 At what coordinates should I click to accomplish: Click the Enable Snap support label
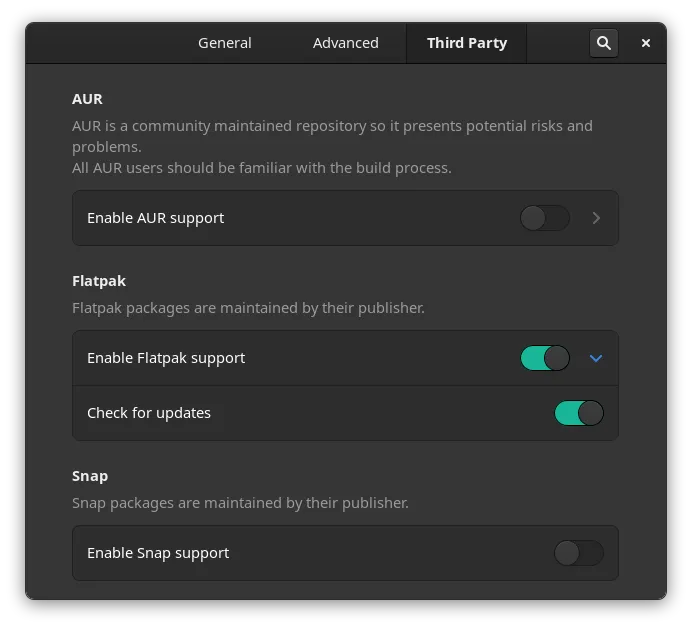[x=158, y=553]
